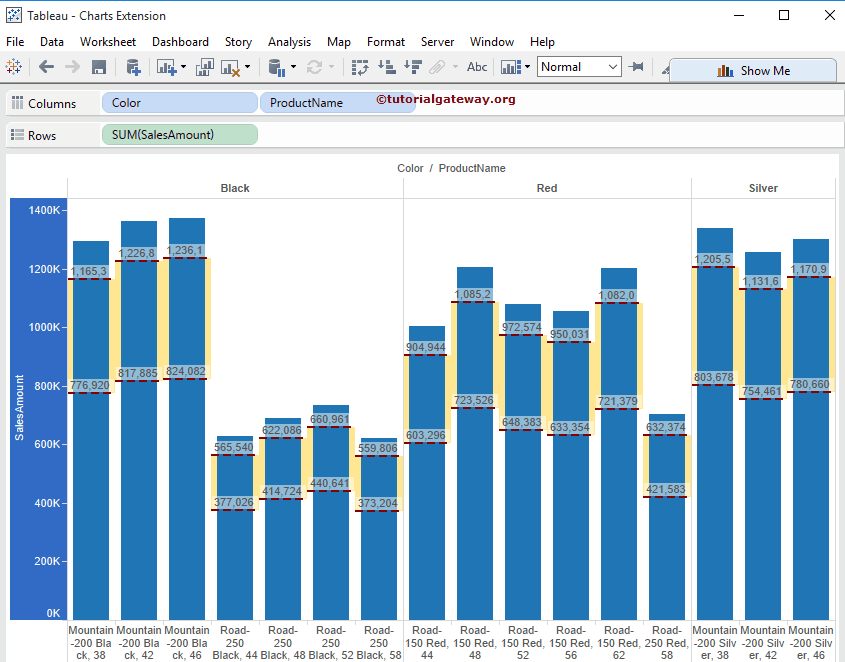Select the Swap Rows and Columns icon
845x662 pixels.
pos(360,67)
